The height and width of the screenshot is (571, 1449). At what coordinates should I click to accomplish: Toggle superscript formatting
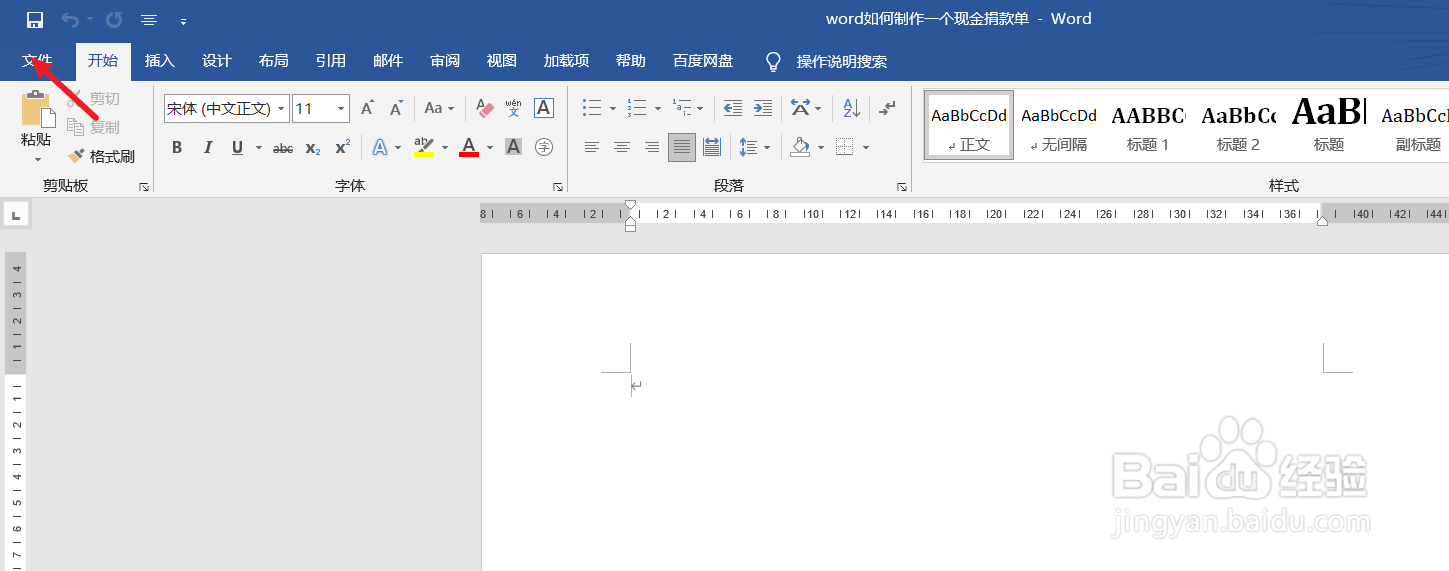(342, 148)
